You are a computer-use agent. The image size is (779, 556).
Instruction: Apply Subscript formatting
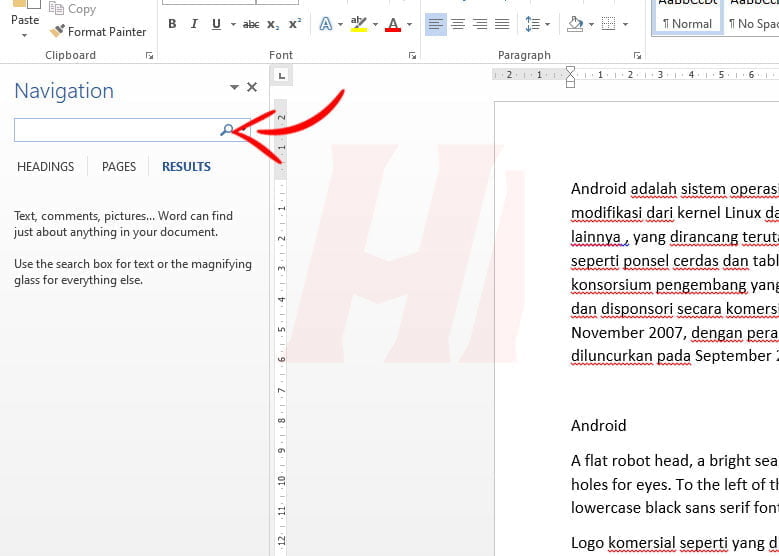[x=273, y=24]
